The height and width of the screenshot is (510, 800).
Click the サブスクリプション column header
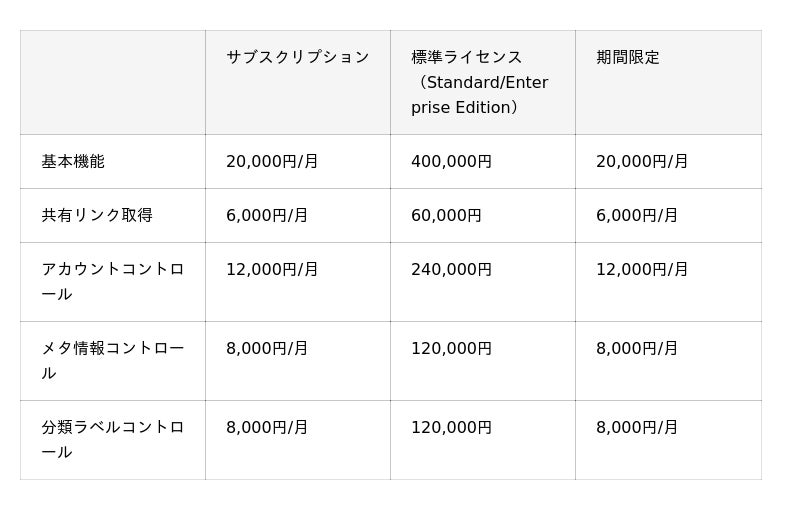click(297, 58)
